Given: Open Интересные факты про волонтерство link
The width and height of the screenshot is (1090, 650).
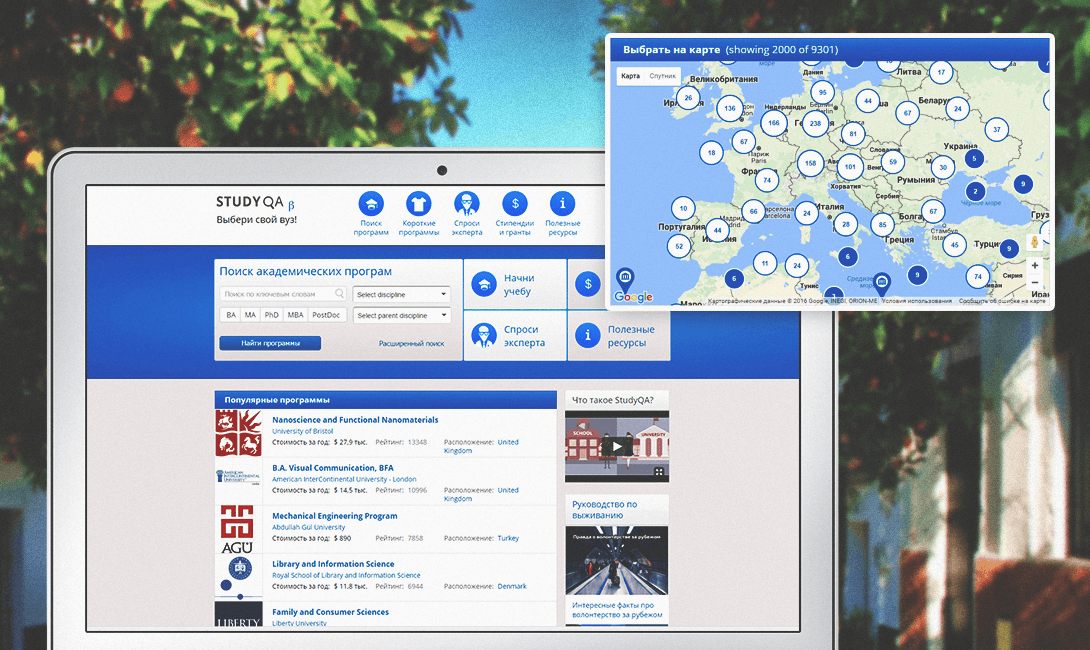Looking at the screenshot, I should click(x=617, y=610).
